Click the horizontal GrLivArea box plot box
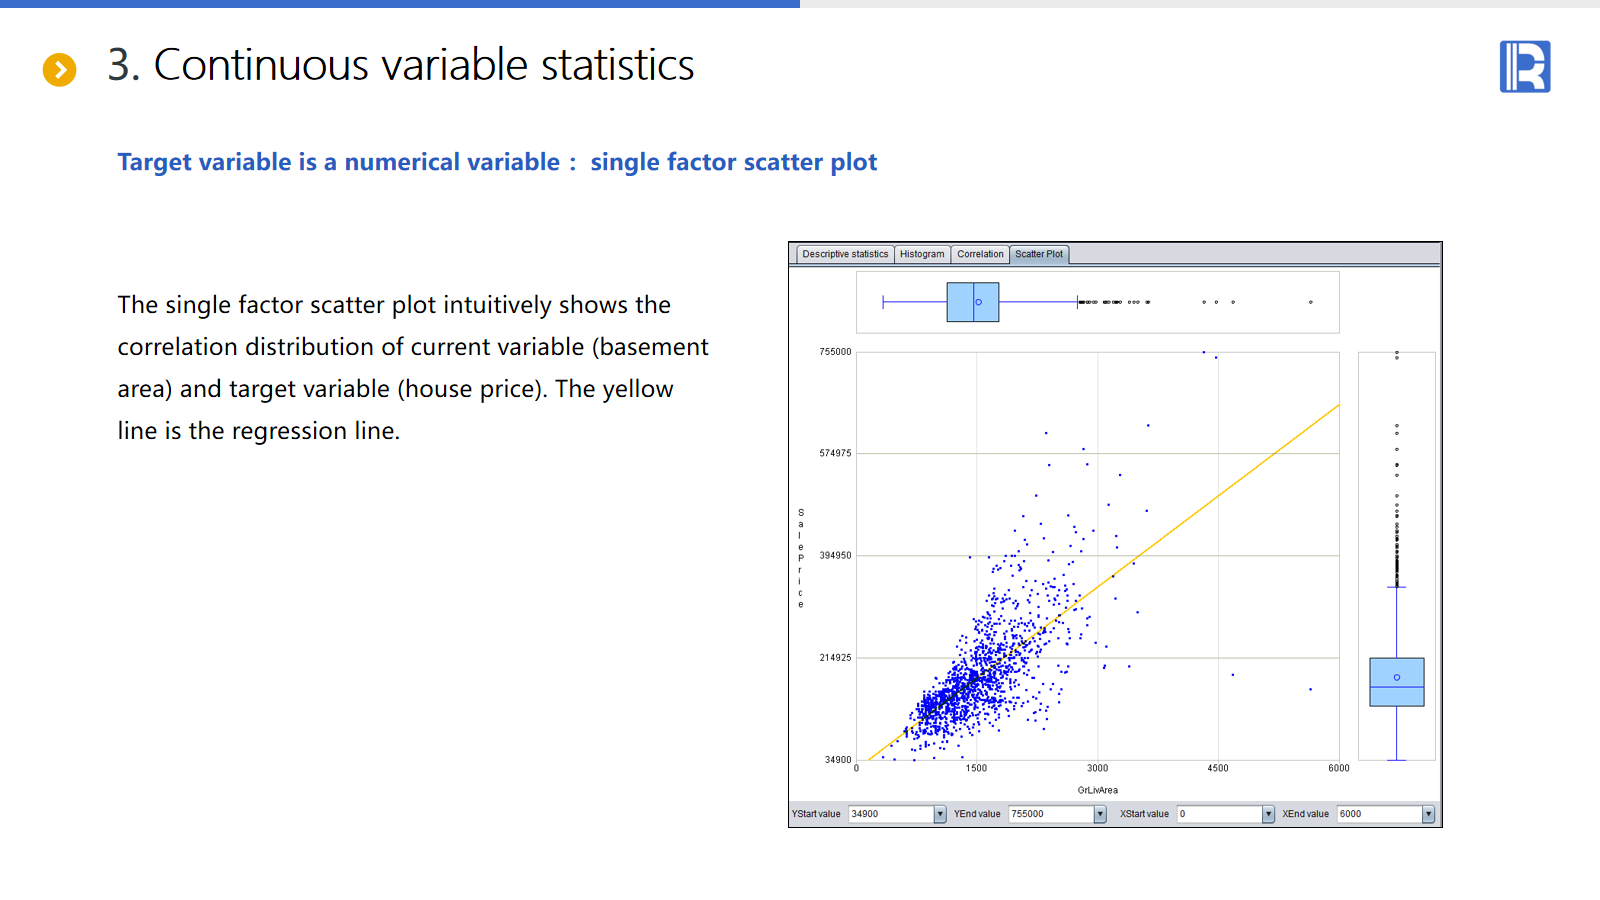The height and width of the screenshot is (900, 1600). pyautogui.click(x=972, y=302)
